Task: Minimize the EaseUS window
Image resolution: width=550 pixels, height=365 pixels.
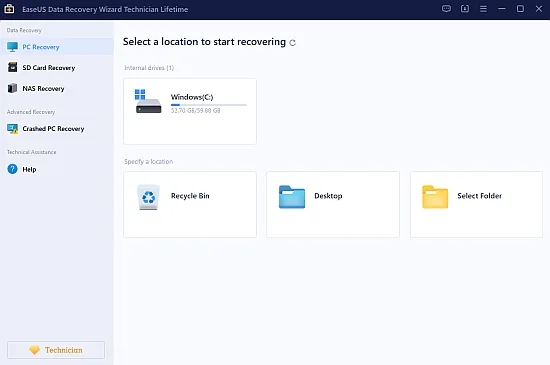Action: (502, 8)
